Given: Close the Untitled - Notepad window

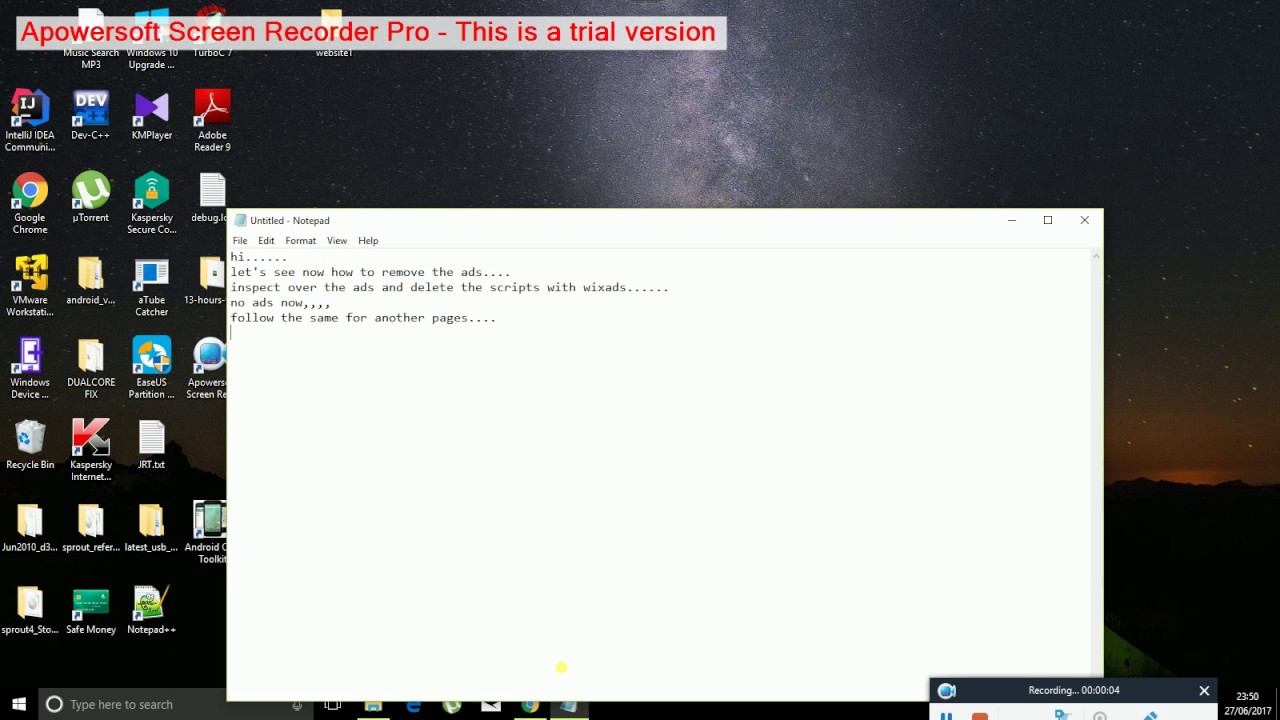Looking at the screenshot, I should (x=1084, y=220).
